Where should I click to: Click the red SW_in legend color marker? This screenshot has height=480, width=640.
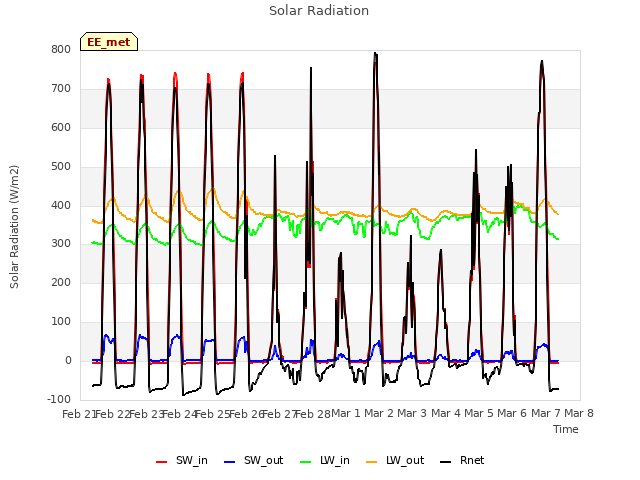(x=162, y=462)
